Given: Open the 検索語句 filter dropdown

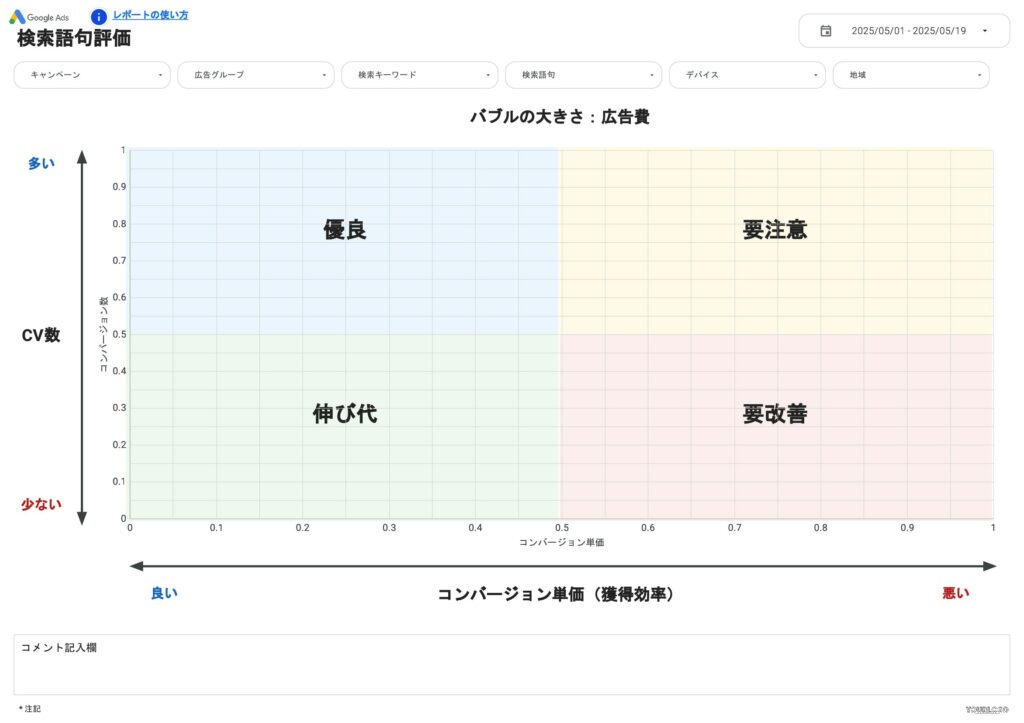Looking at the screenshot, I should click(x=583, y=74).
